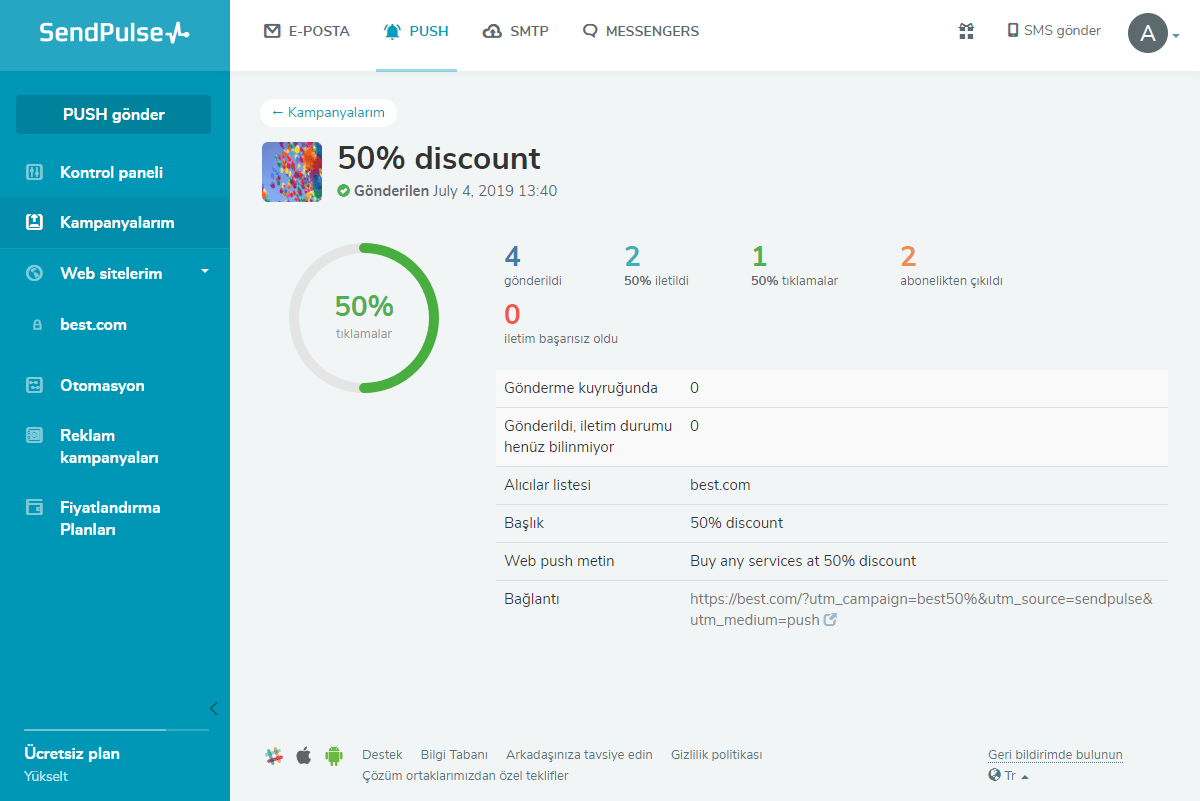Viewport: 1200px width, 801px height.
Task: Select best.com site in sidebar
Action: [x=93, y=325]
